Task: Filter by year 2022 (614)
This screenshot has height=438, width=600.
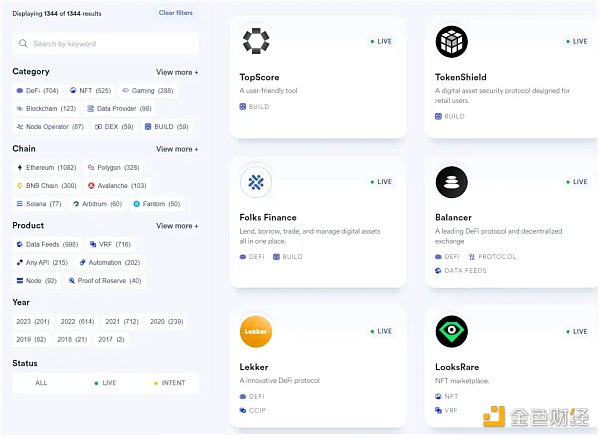Action: tap(77, 322)
